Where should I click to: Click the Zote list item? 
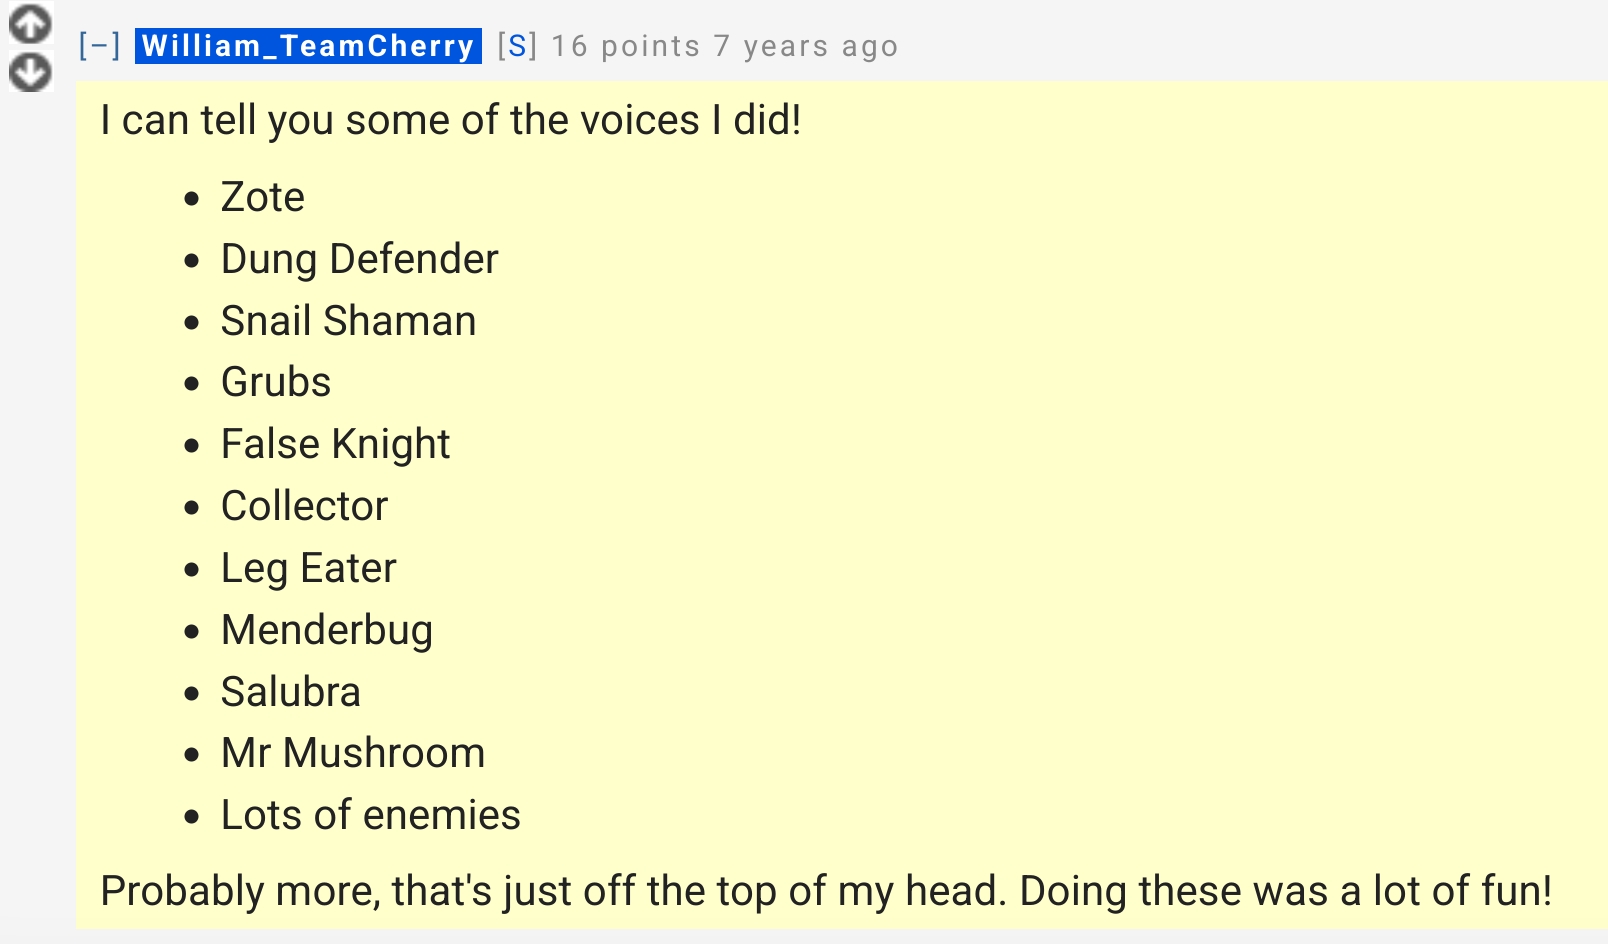pos(262,197)
